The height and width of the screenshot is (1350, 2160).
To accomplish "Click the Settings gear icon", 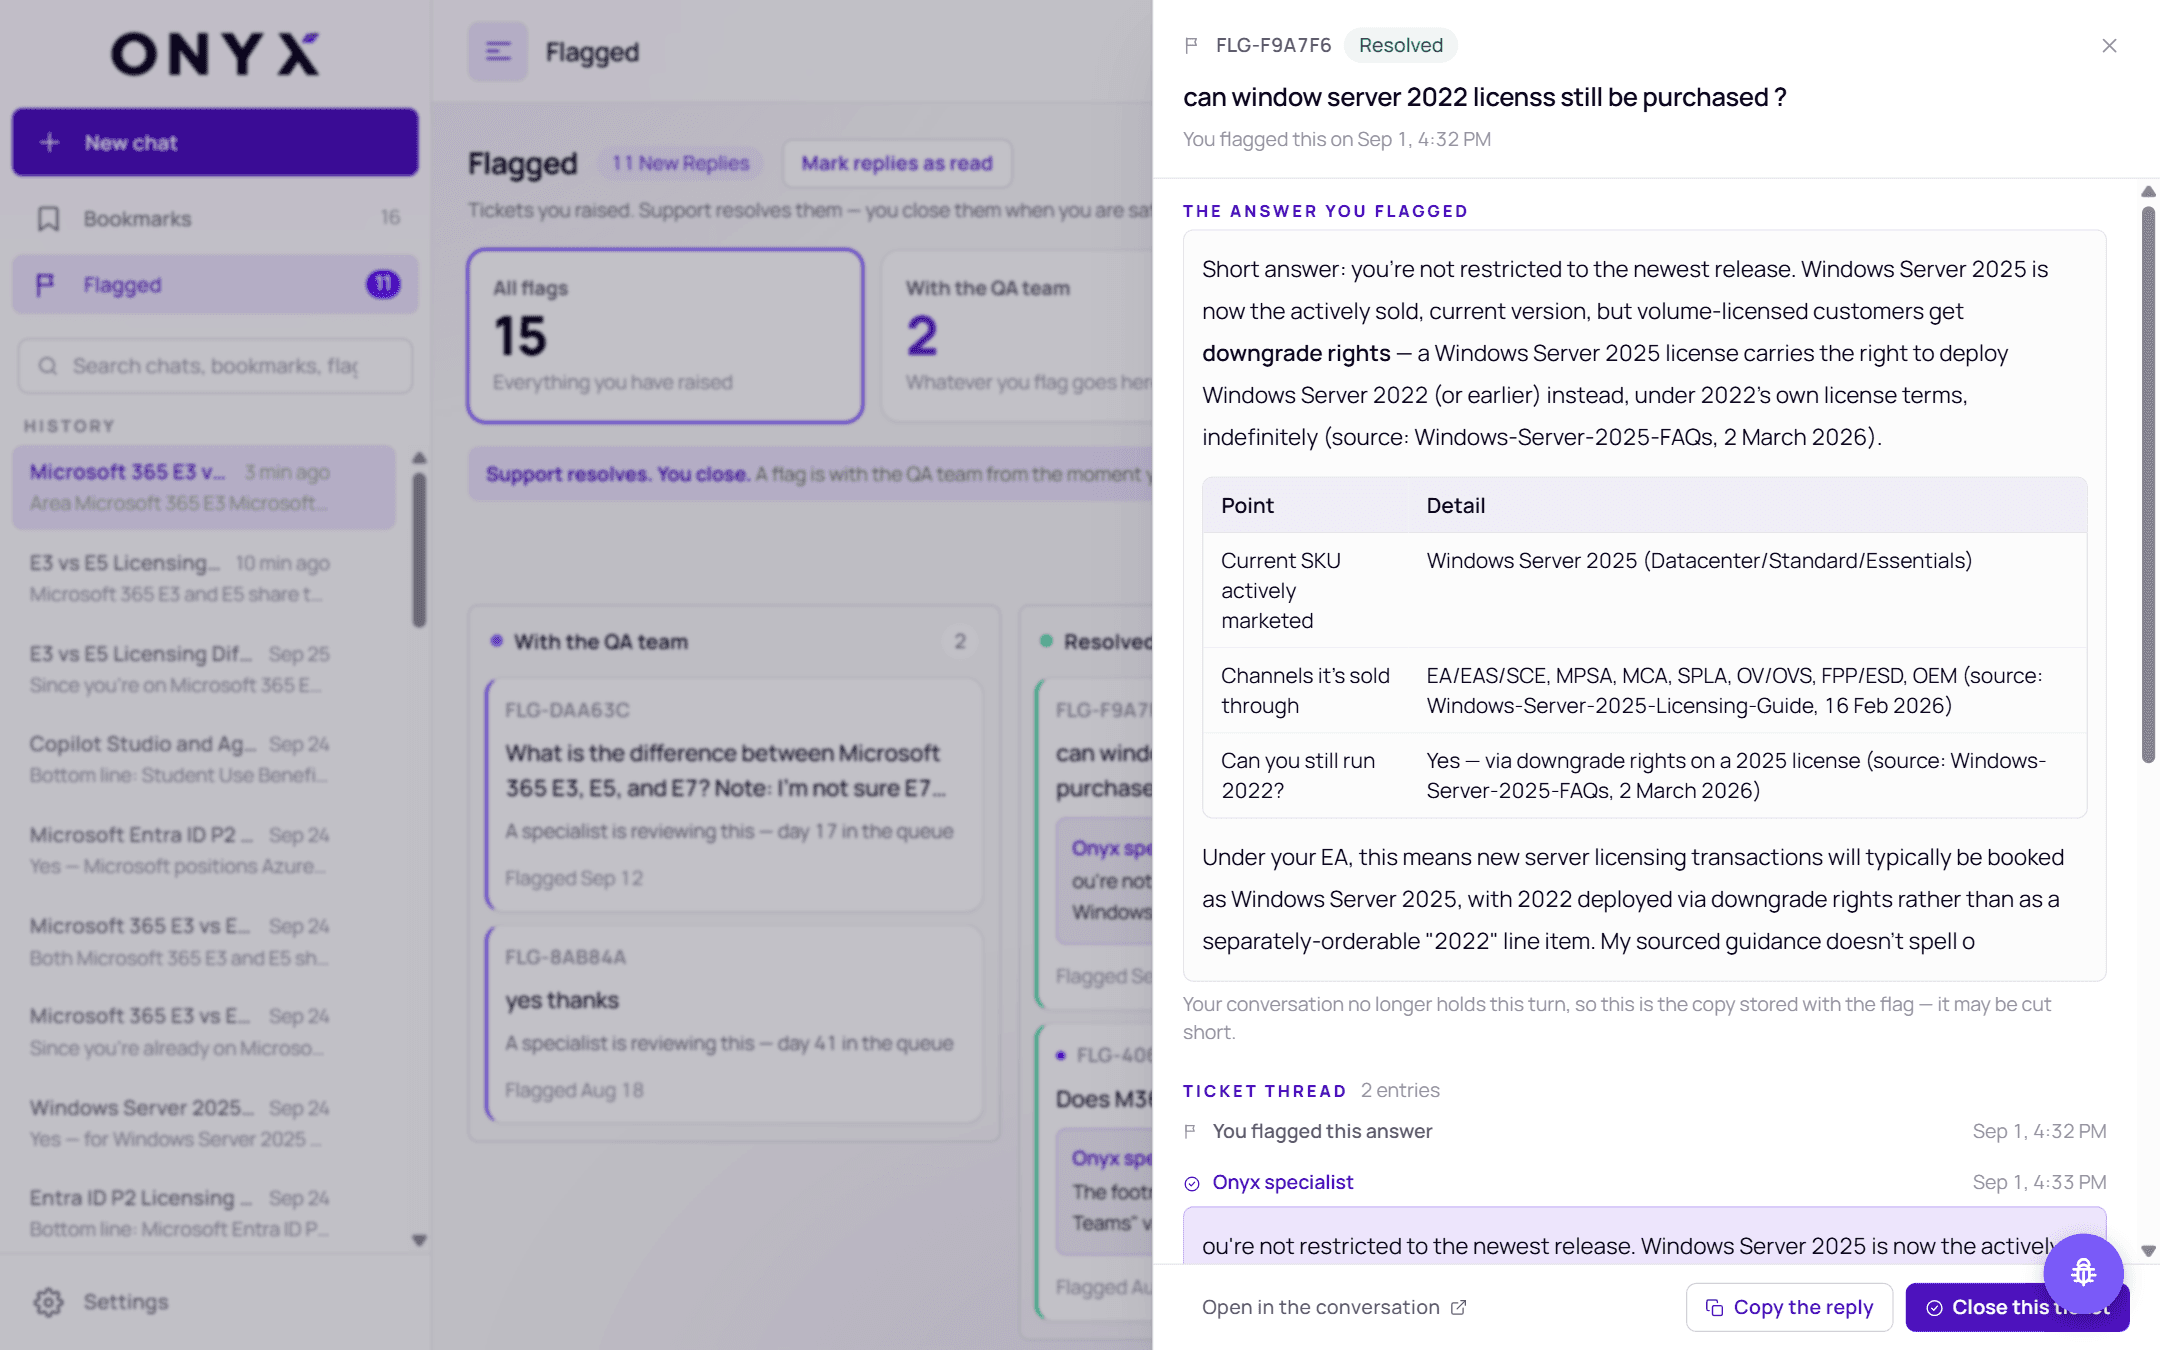I will coord(49,1302).
